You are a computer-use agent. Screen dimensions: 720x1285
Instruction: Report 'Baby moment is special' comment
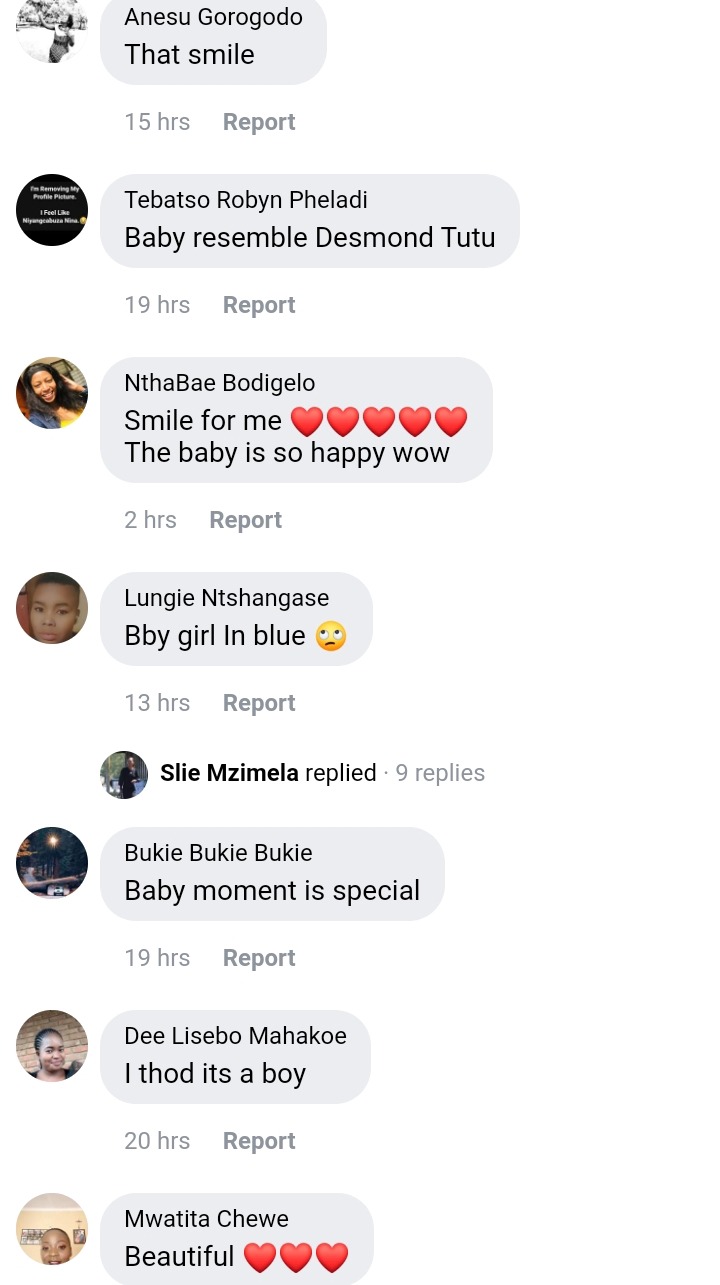pyautogui.click(x=259, y=958)
